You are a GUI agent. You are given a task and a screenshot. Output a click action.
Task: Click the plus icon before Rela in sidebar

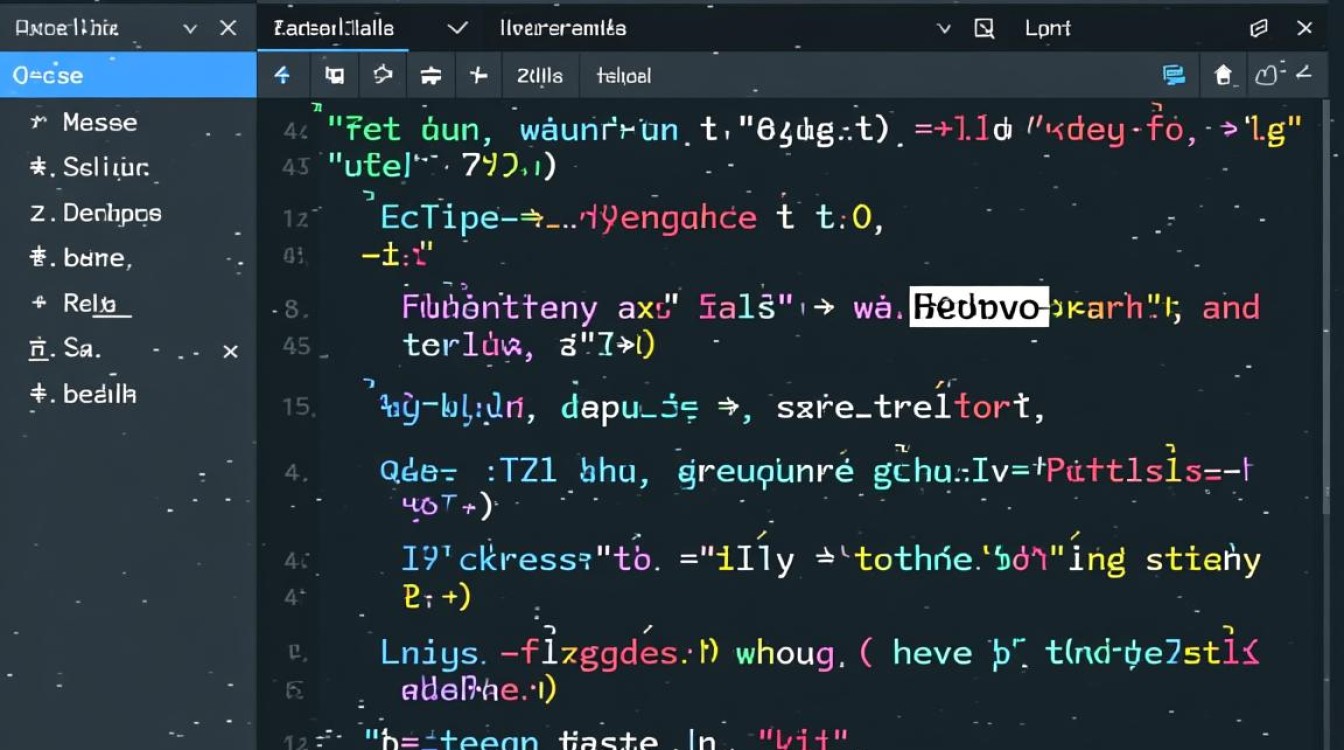[39, 302]
